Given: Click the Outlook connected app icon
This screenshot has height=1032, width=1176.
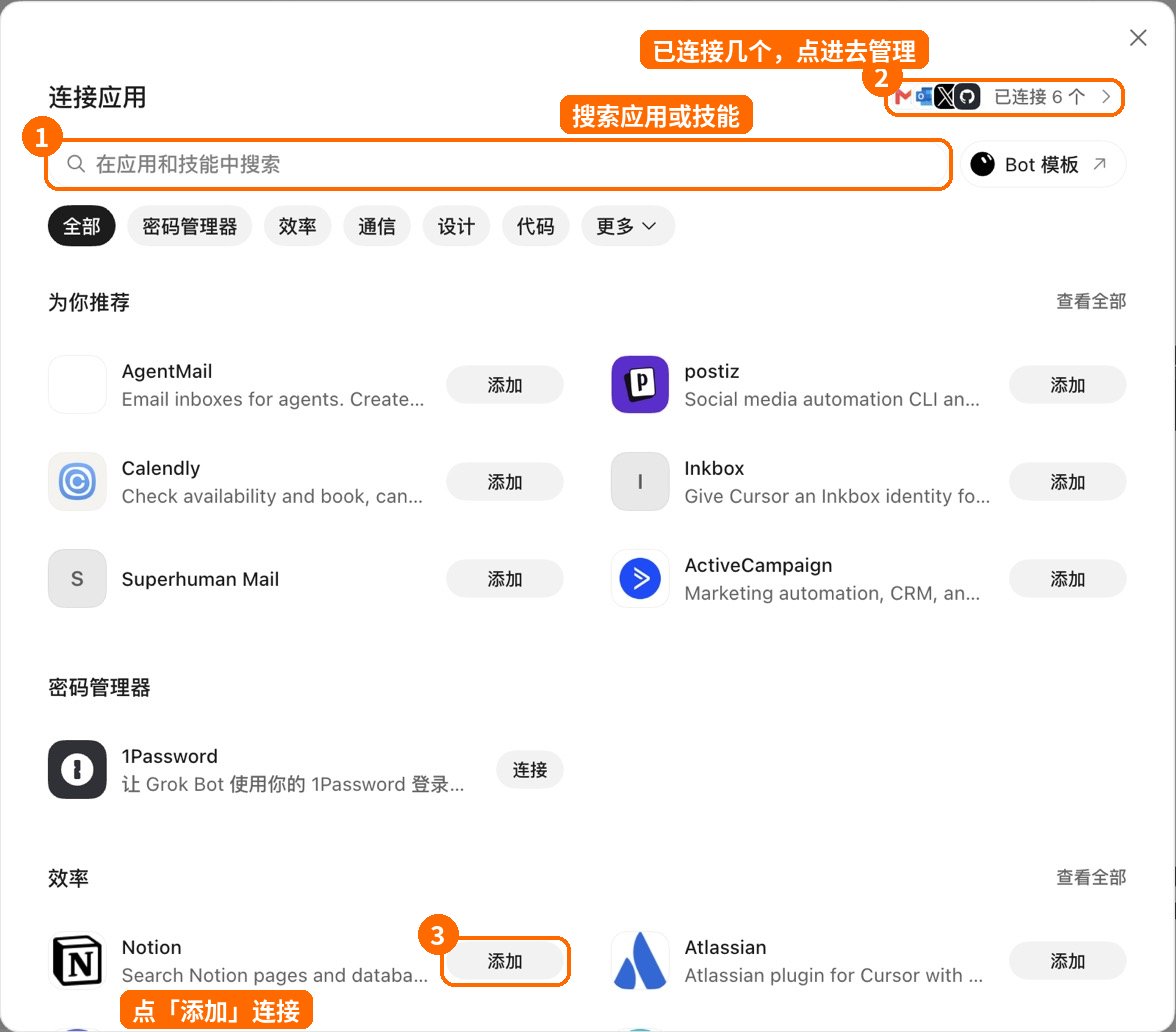Looking at the screenshot, I should click(x=924, y=97).
